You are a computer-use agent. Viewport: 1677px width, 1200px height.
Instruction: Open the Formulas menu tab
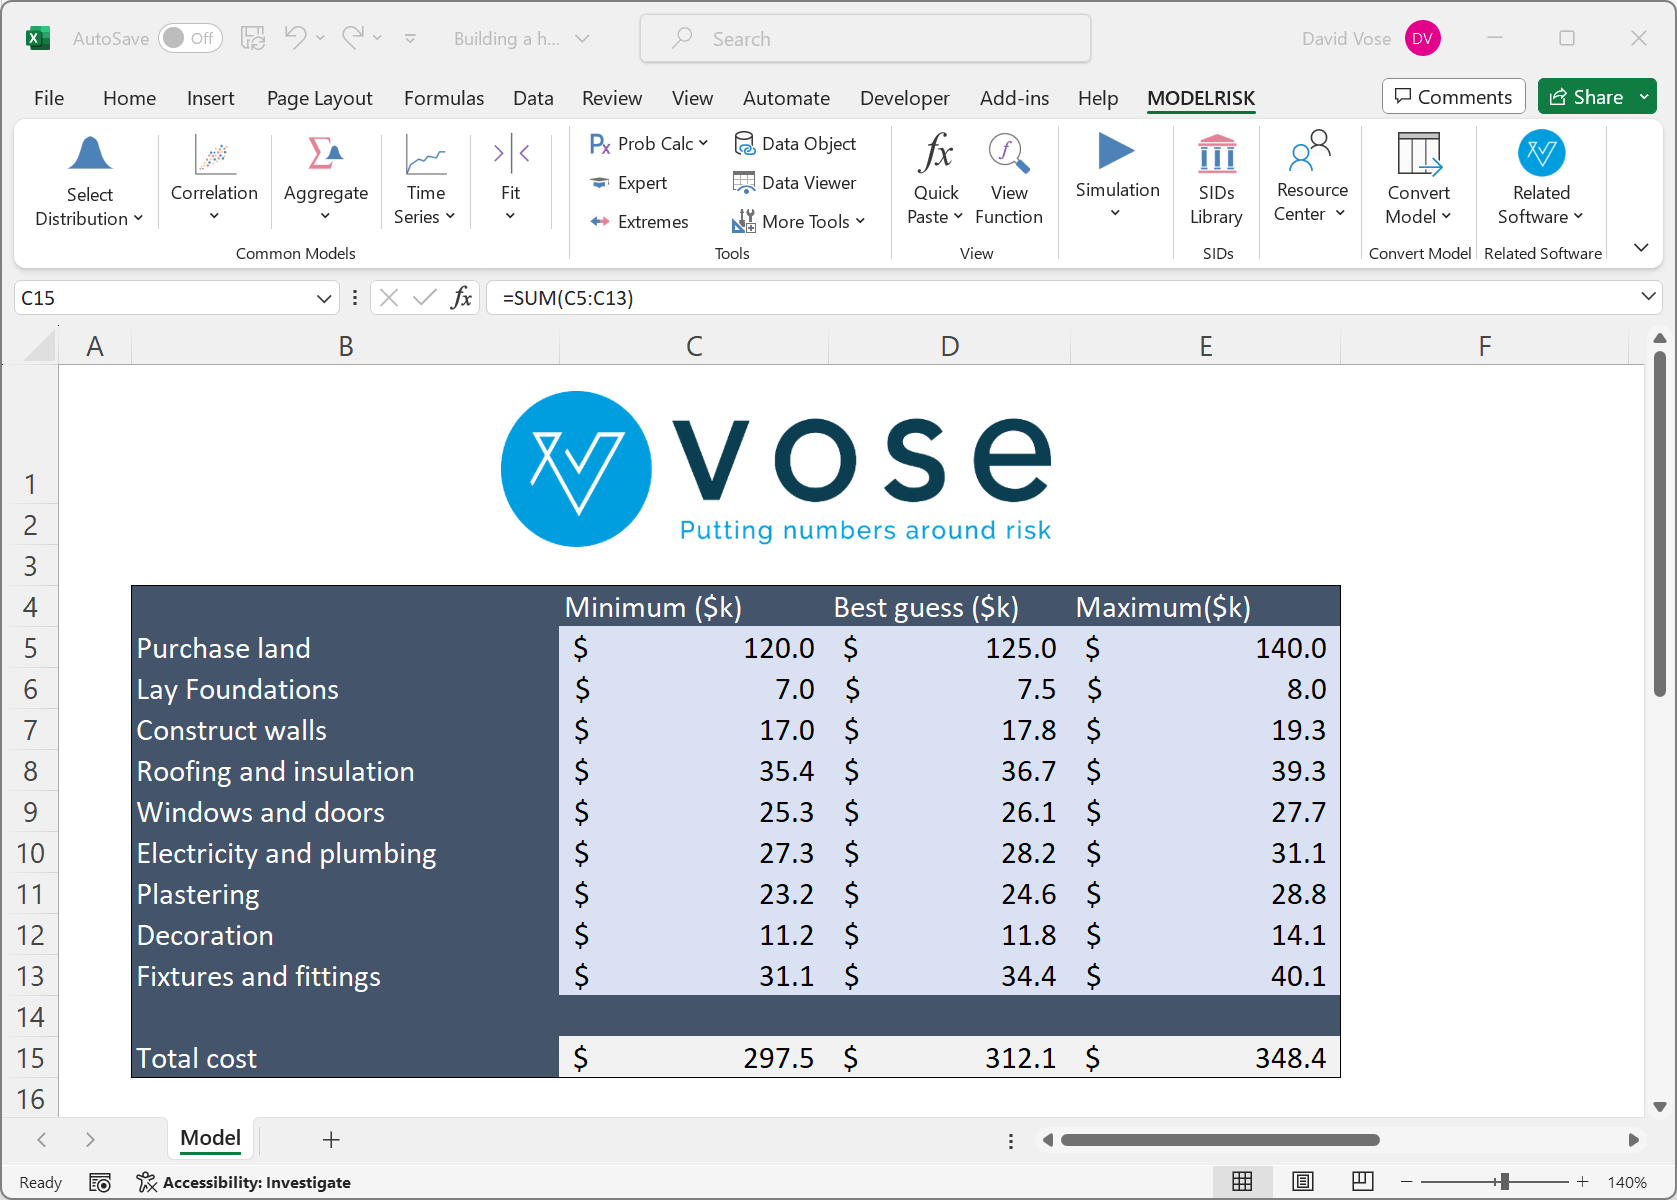[444, 98]
